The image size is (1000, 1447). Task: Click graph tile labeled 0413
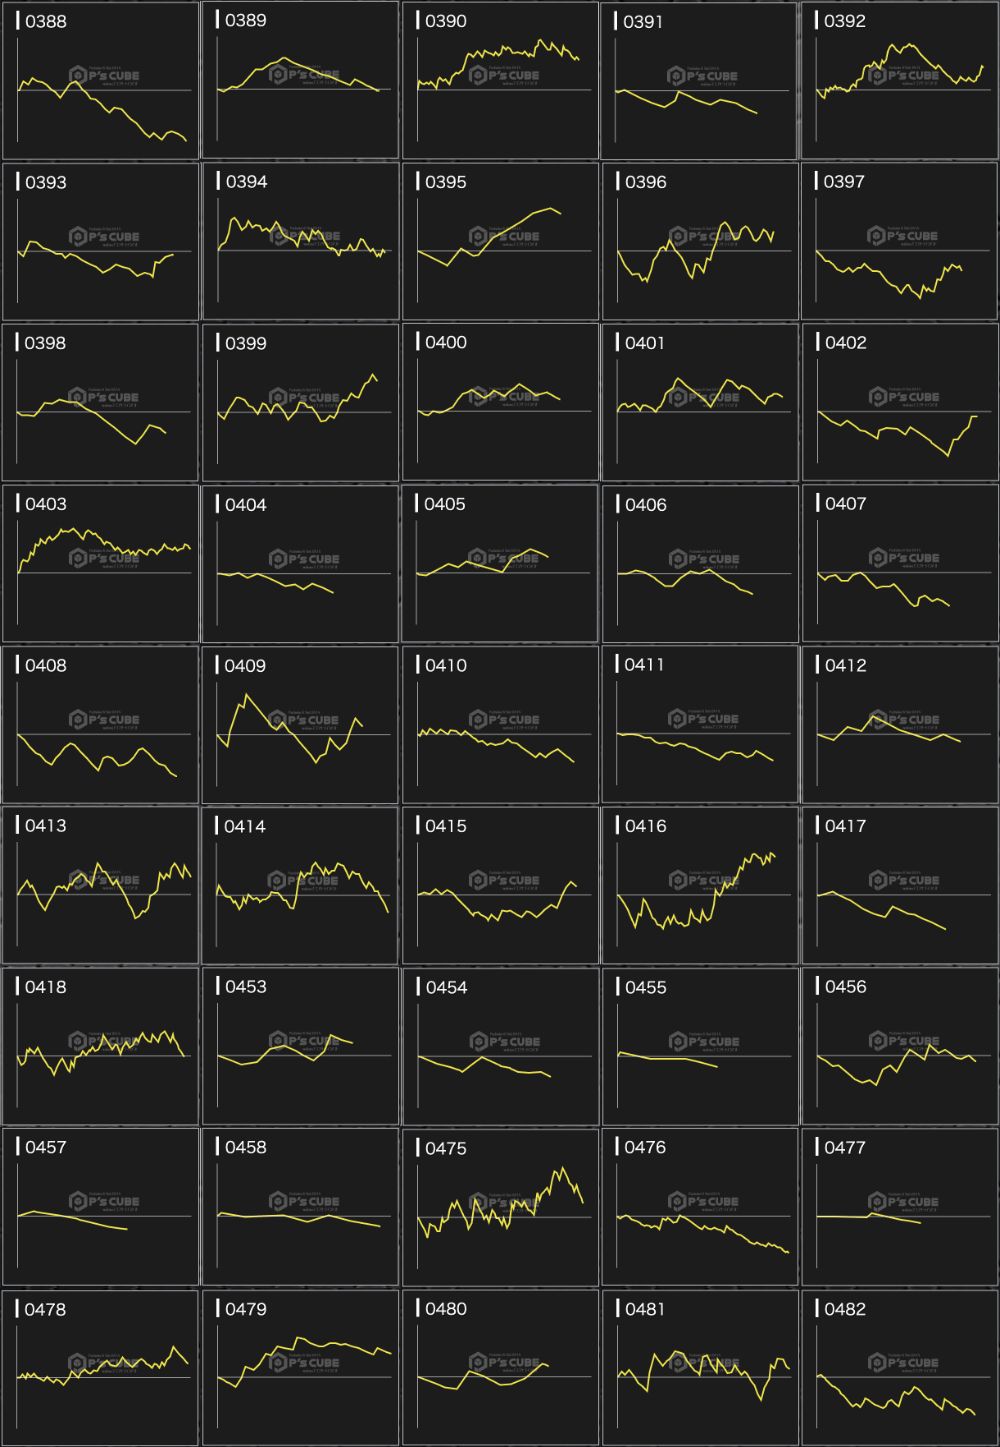(100, 885)
